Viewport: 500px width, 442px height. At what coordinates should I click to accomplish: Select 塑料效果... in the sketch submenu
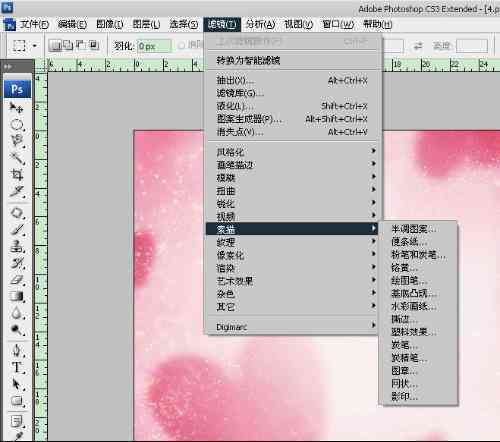point(420,332)
